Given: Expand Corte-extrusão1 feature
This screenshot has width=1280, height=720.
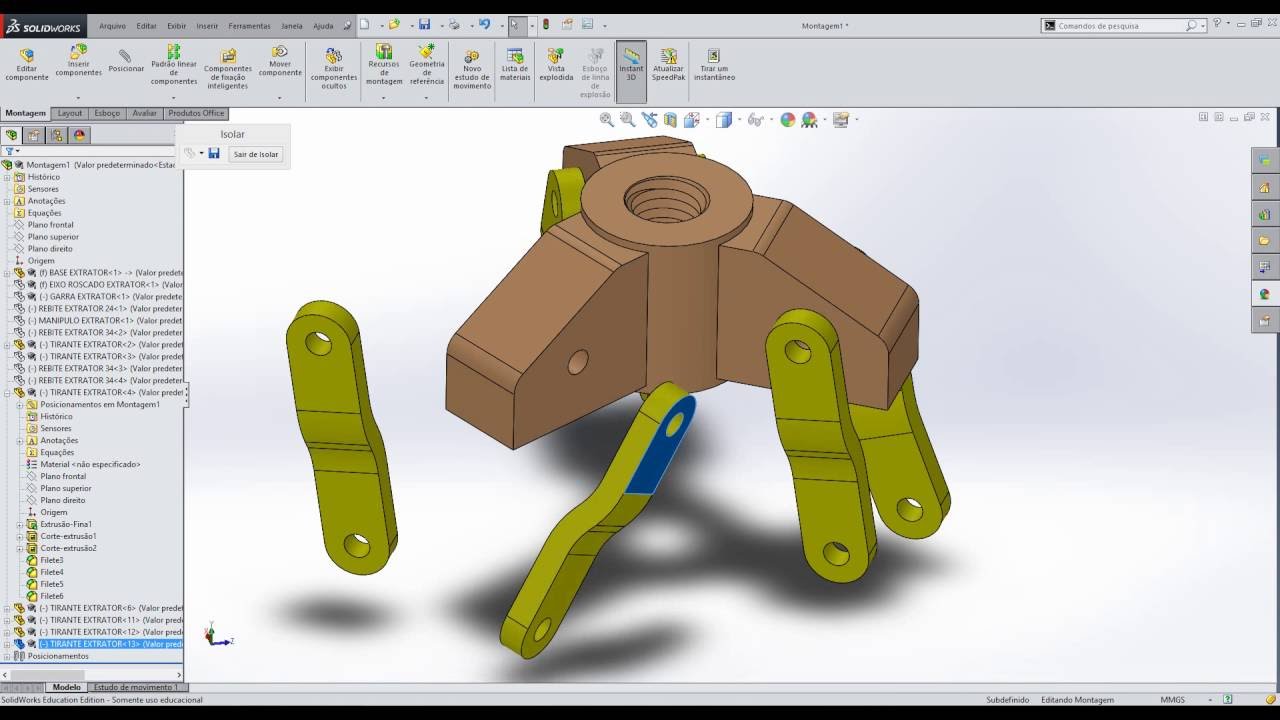Looking at the screenshot, I should pyautogui.click(x=19, y=537).
